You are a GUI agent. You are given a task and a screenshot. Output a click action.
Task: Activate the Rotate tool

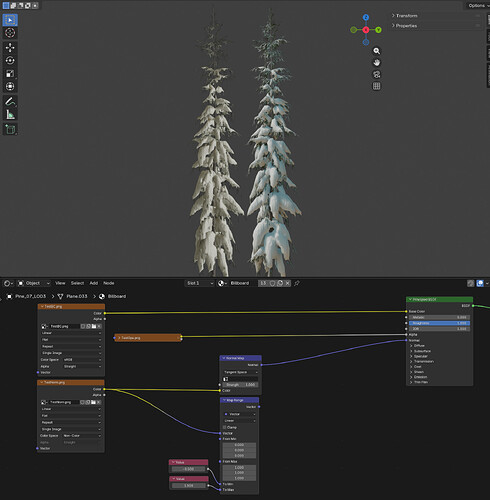click(x=10, y=60)
